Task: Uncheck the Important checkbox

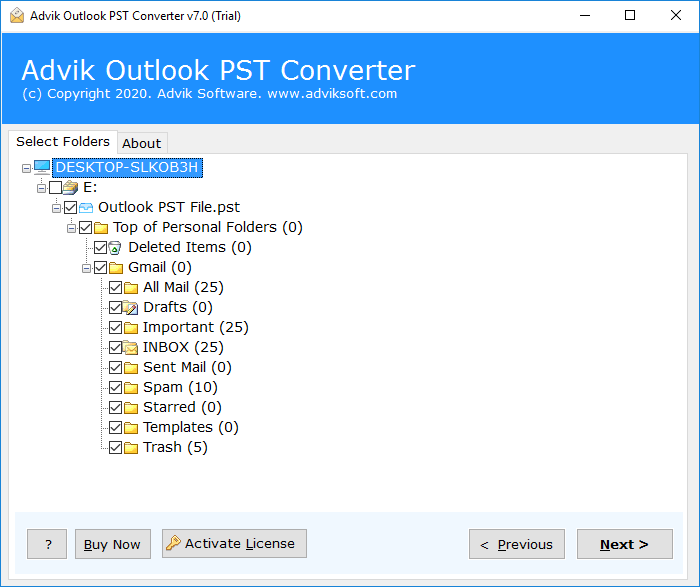Action: (116, 328)
